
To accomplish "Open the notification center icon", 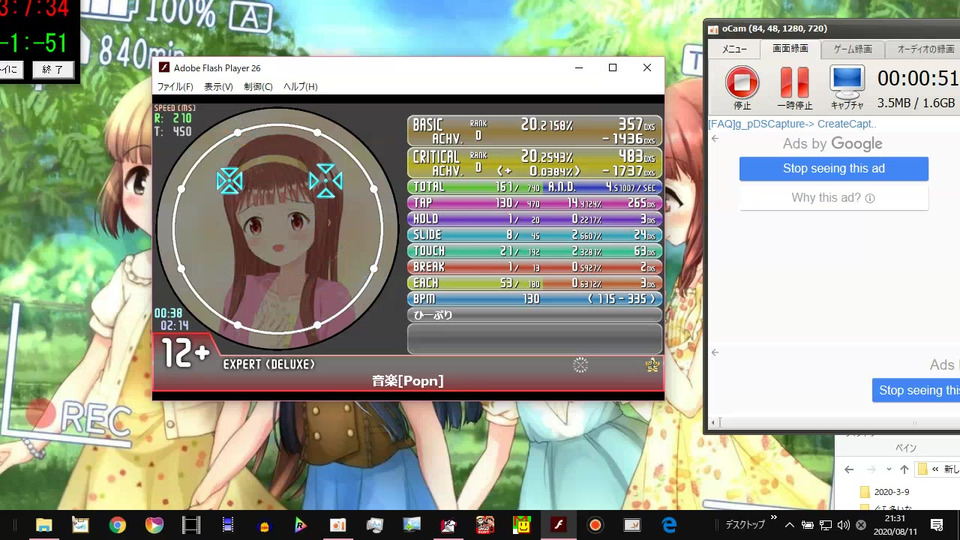I will point(937,525).
